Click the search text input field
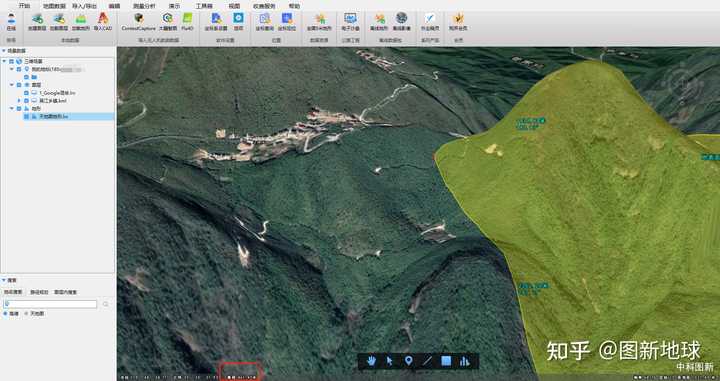 tap(50, 304)
